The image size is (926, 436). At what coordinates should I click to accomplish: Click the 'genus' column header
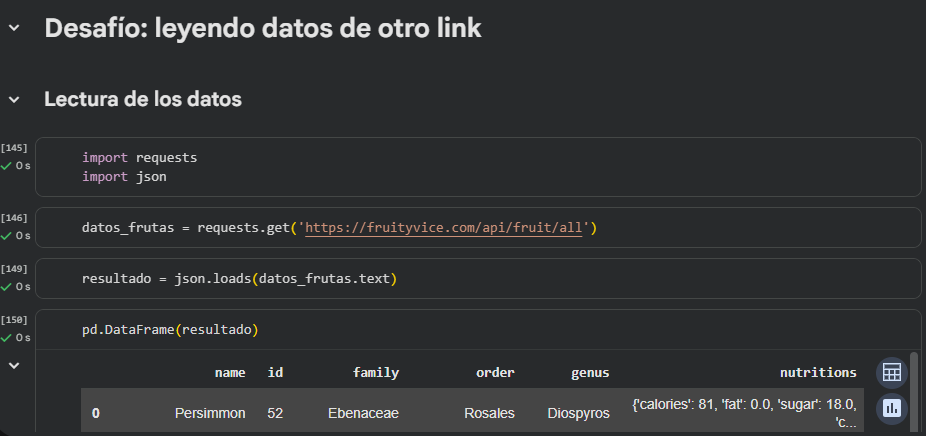[590, 373]
